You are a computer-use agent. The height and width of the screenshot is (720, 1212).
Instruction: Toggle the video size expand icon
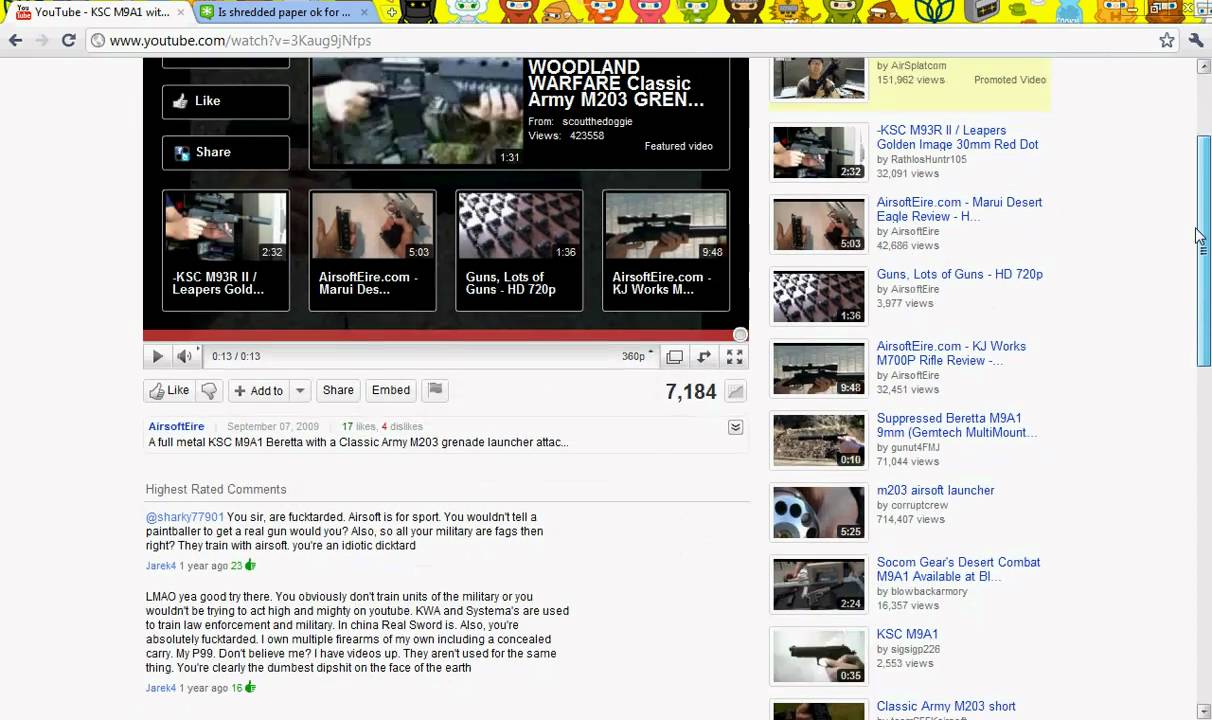pos(675,356)
